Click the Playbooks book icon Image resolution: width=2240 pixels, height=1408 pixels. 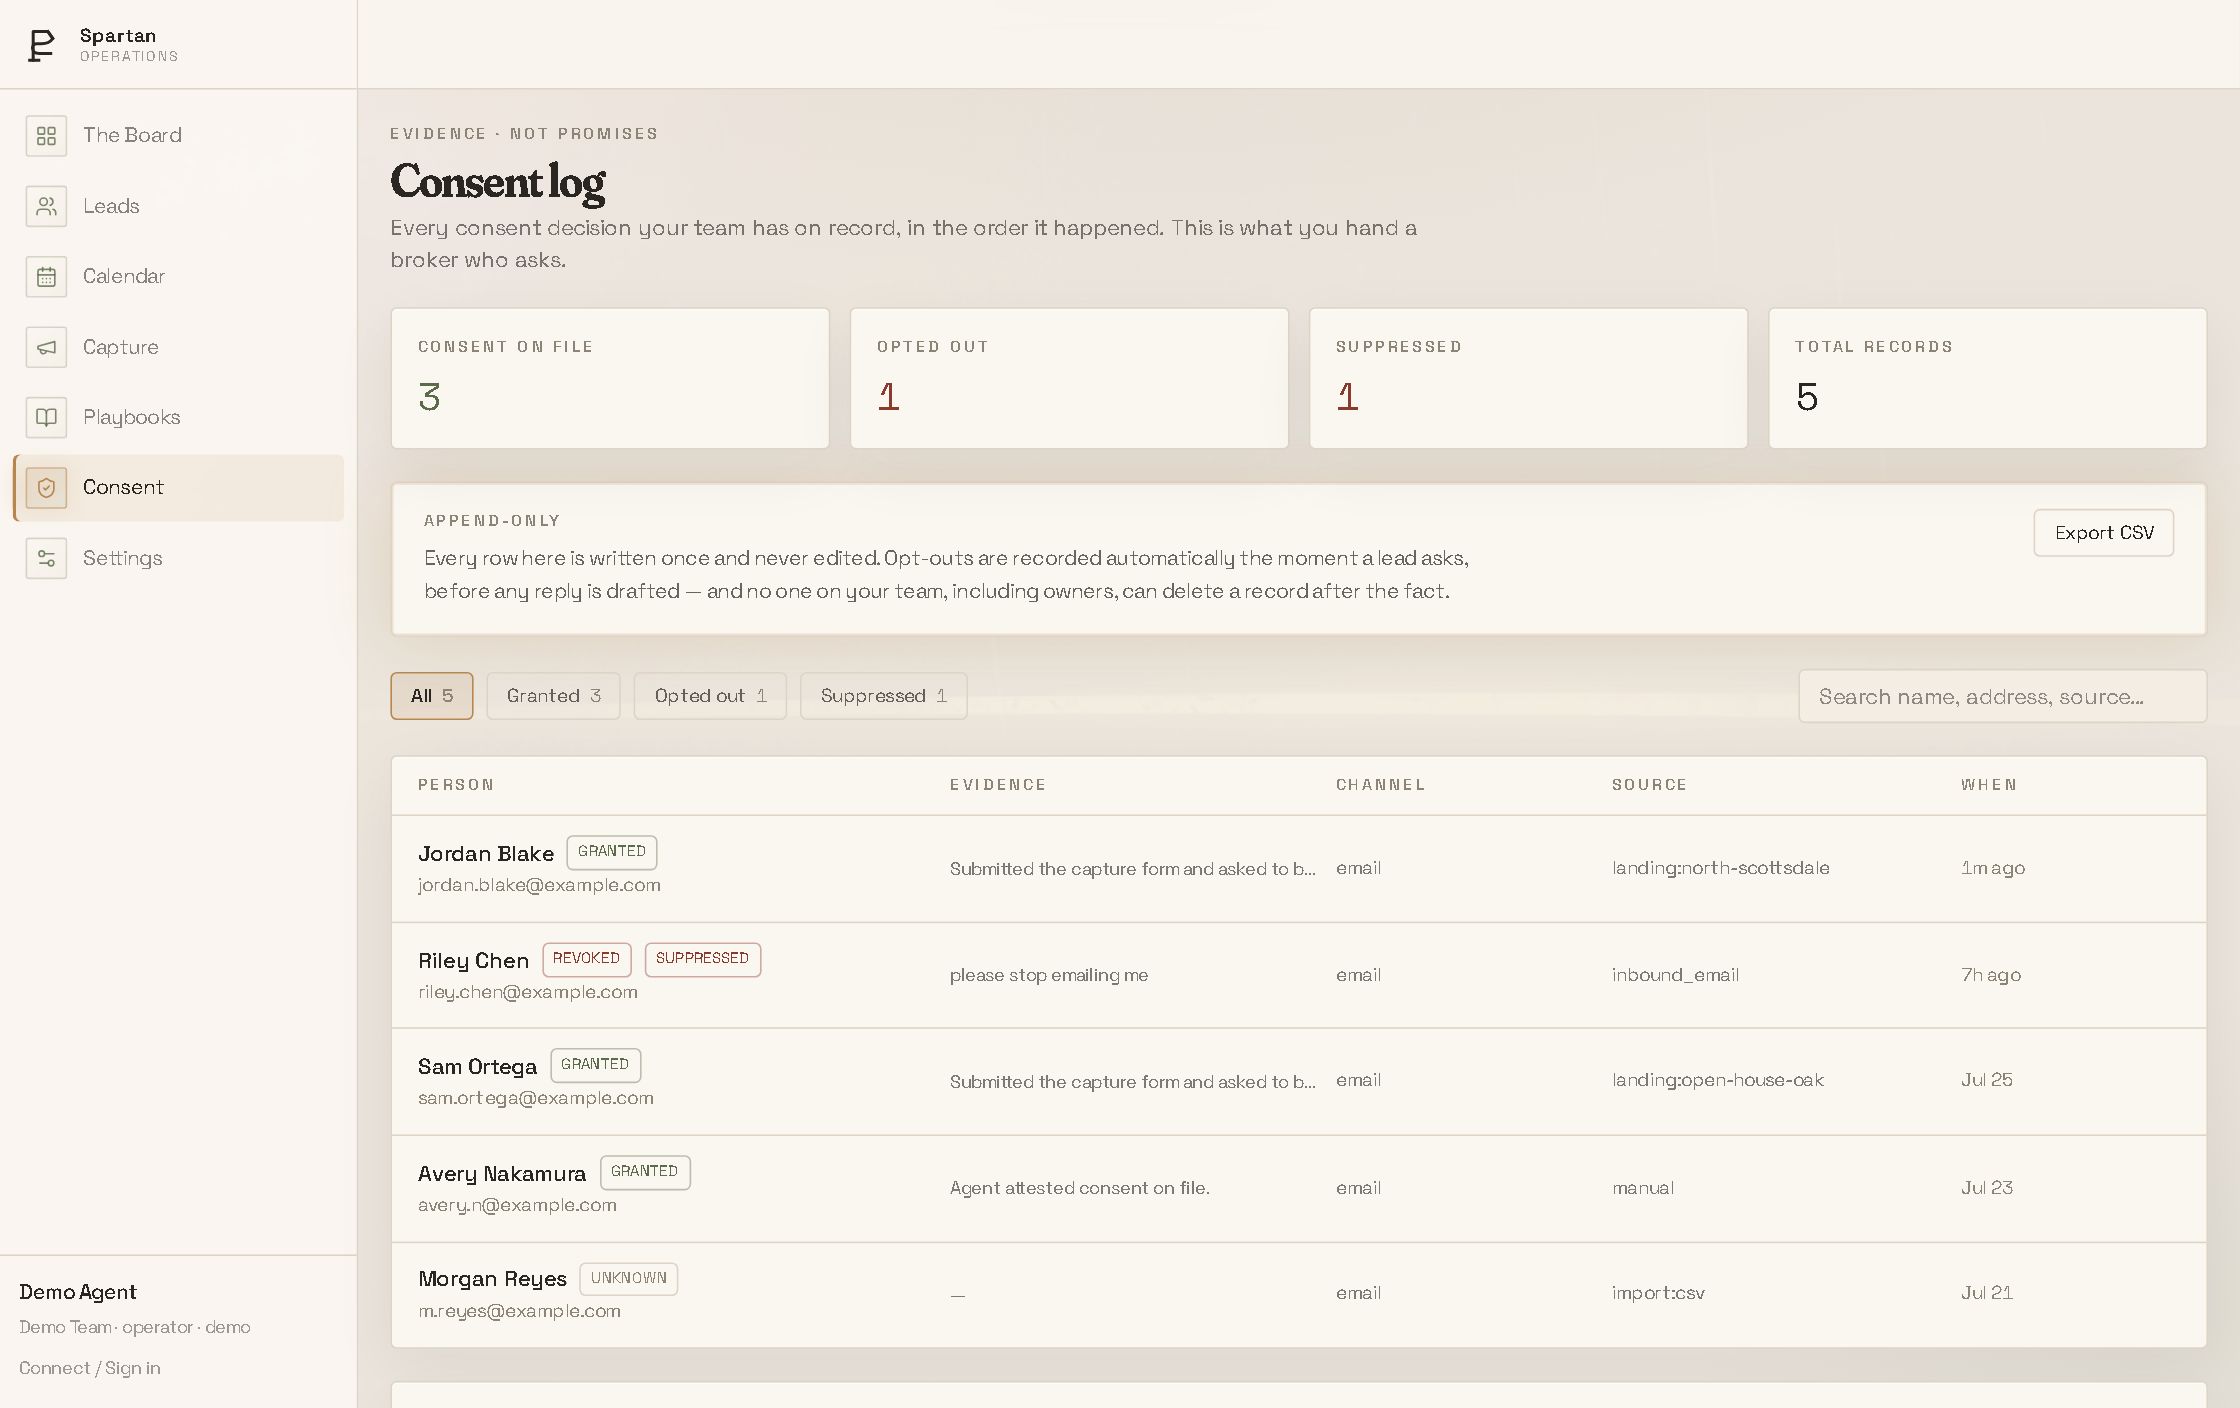click(46, 417)
